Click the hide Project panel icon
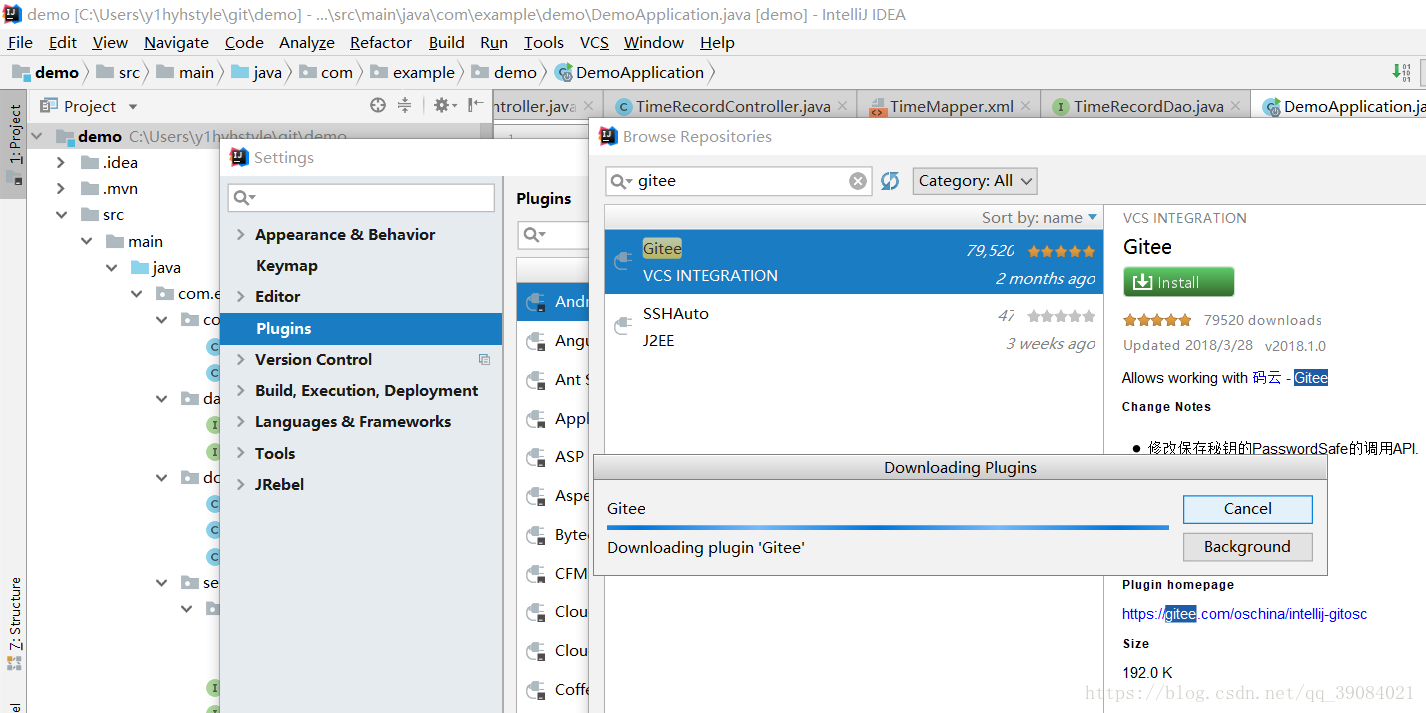Viewport: 1426px width, 713px height. 476,105
